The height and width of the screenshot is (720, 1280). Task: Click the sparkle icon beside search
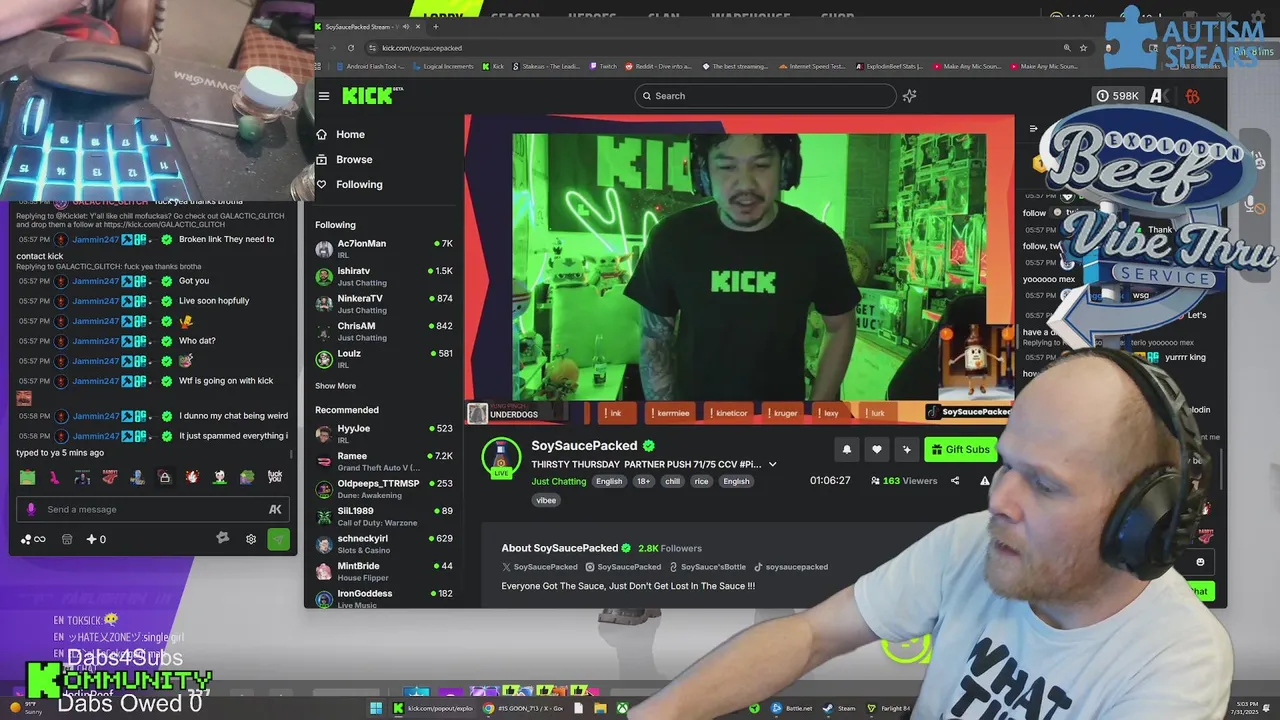coord(909,96)
